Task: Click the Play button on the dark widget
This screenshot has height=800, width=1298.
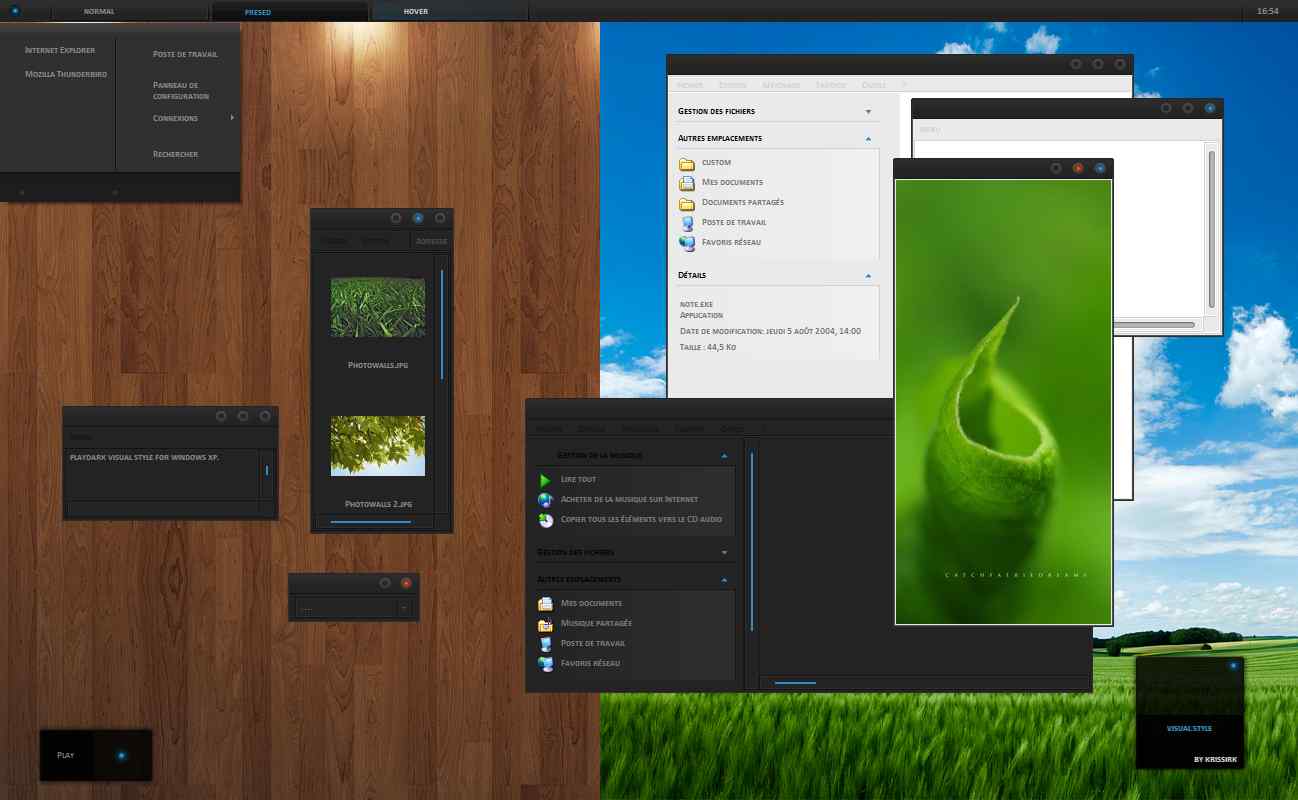Action: [66, 755]
